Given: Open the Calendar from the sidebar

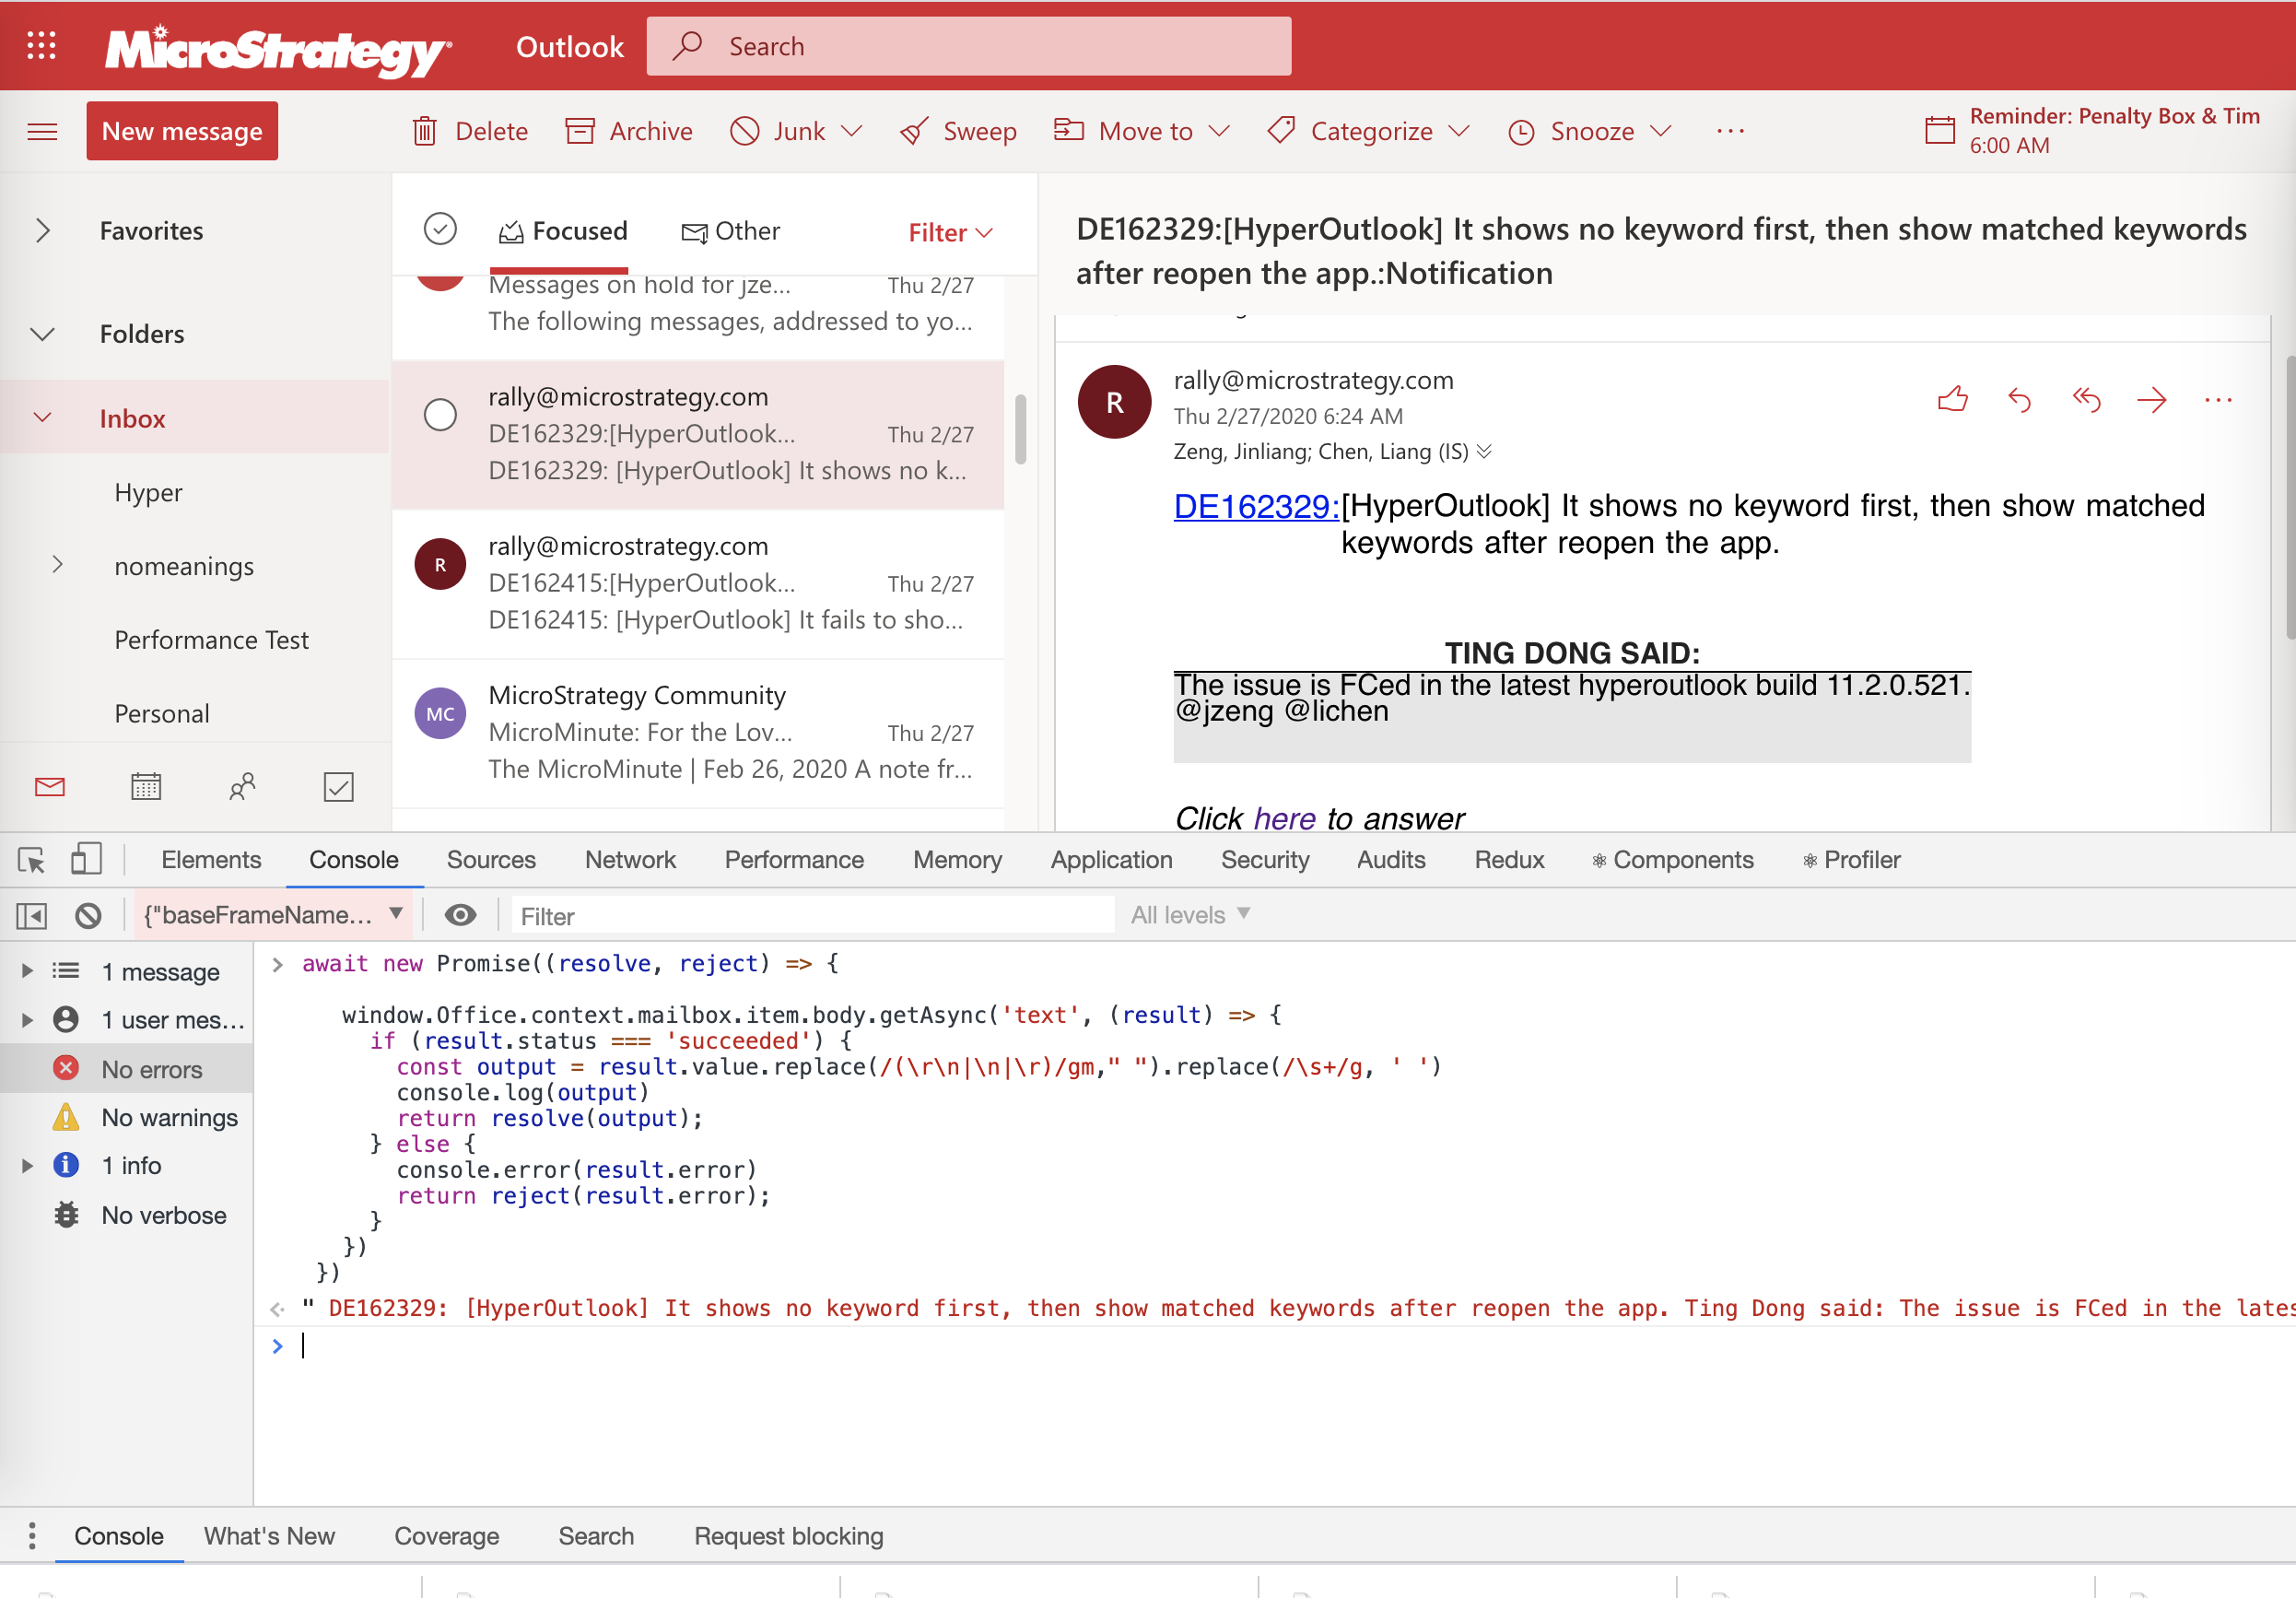Looking at the screenshot, I should click(146, 786).
